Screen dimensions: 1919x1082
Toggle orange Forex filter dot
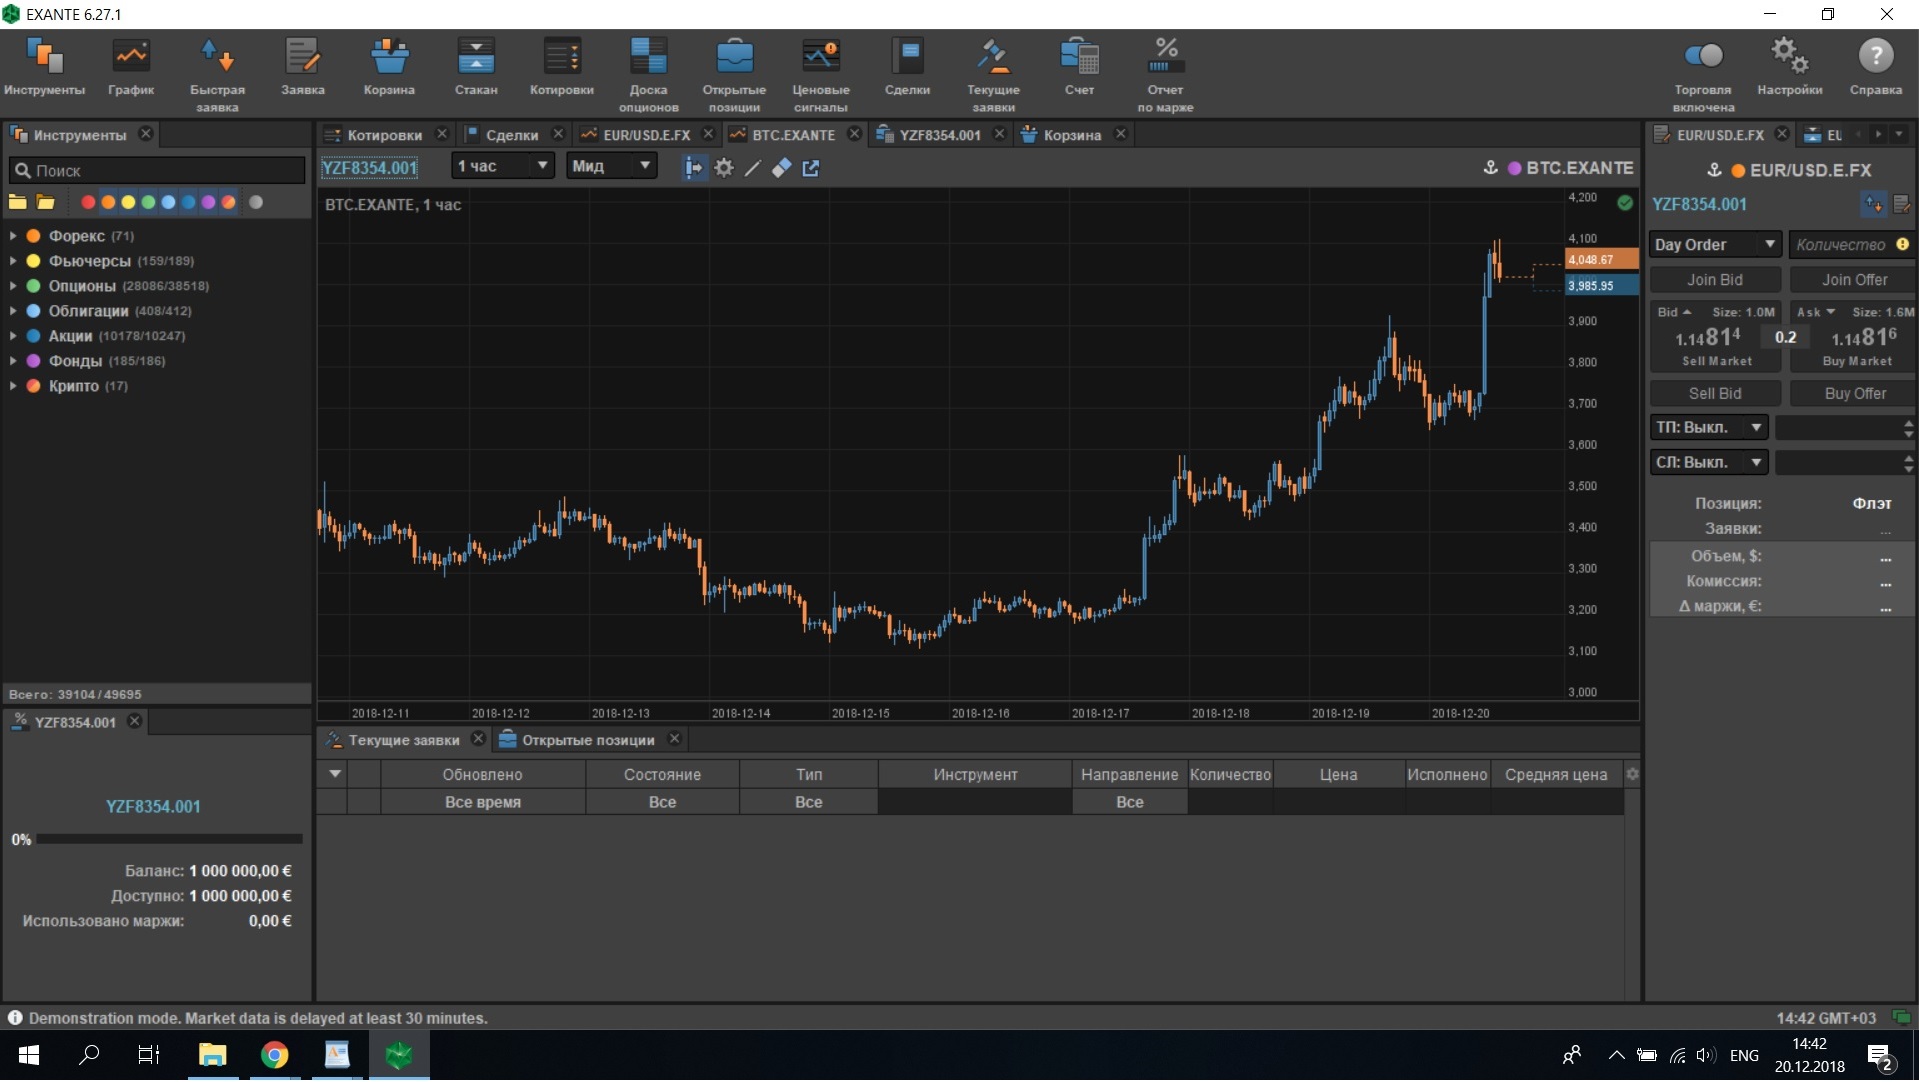[108, 202]
